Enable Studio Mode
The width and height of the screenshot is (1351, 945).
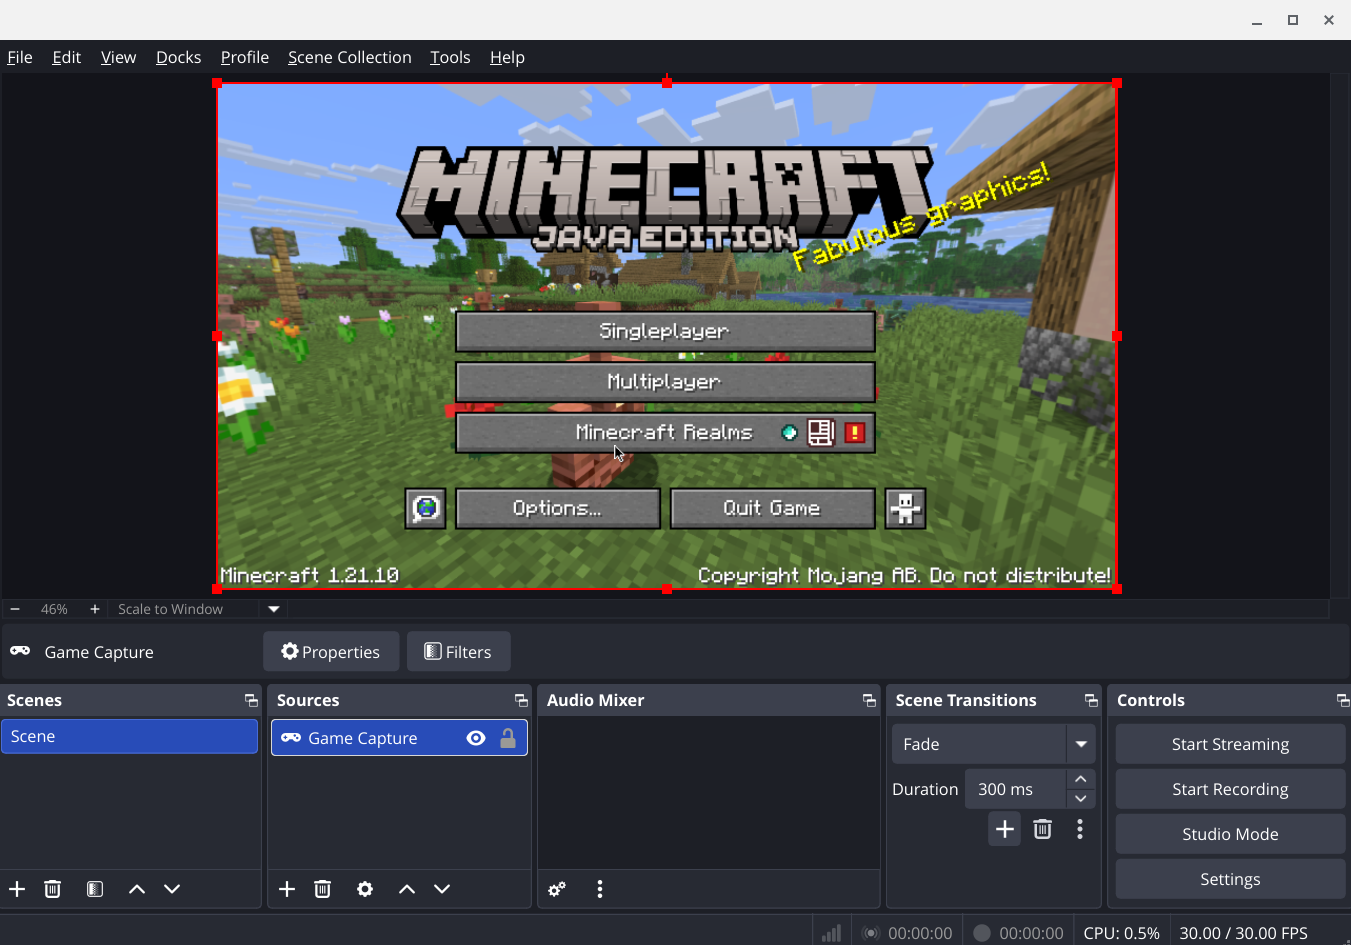1230,834
